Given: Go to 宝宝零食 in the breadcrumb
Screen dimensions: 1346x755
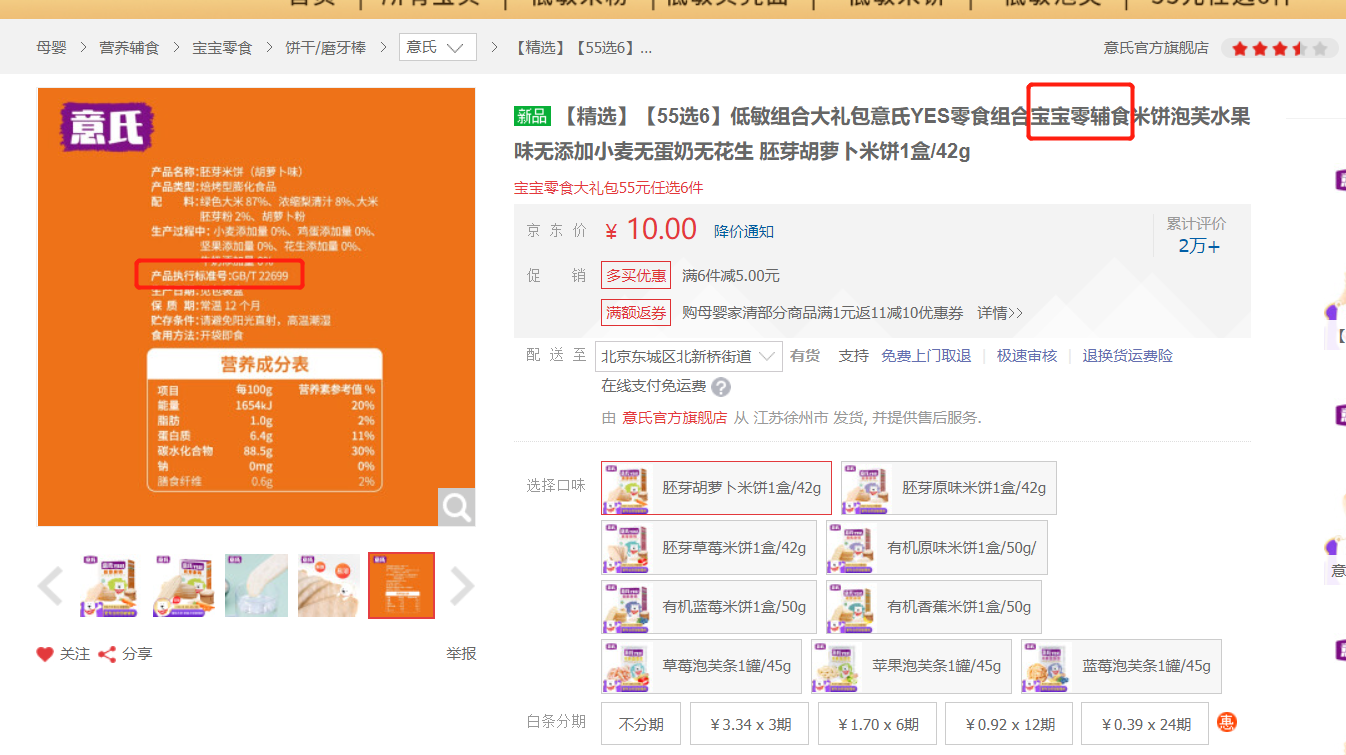Looking at the screenshot, I should (x=223, y=47).
